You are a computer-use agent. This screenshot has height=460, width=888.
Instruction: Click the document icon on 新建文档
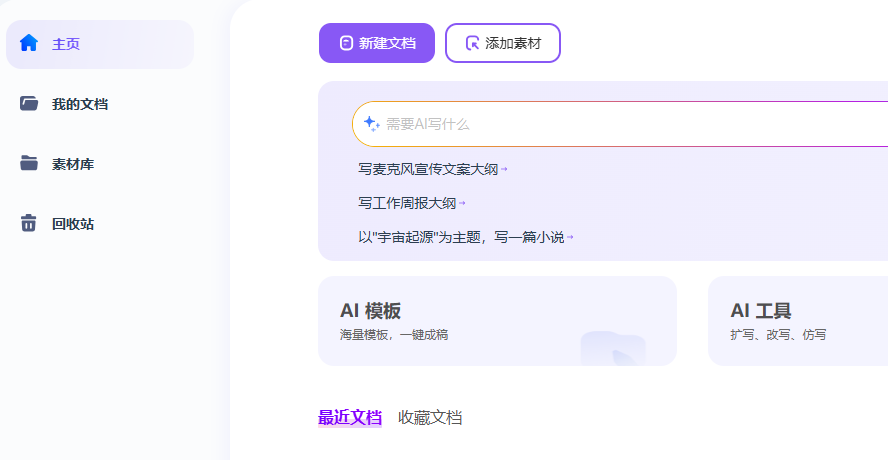pos(346,43)
